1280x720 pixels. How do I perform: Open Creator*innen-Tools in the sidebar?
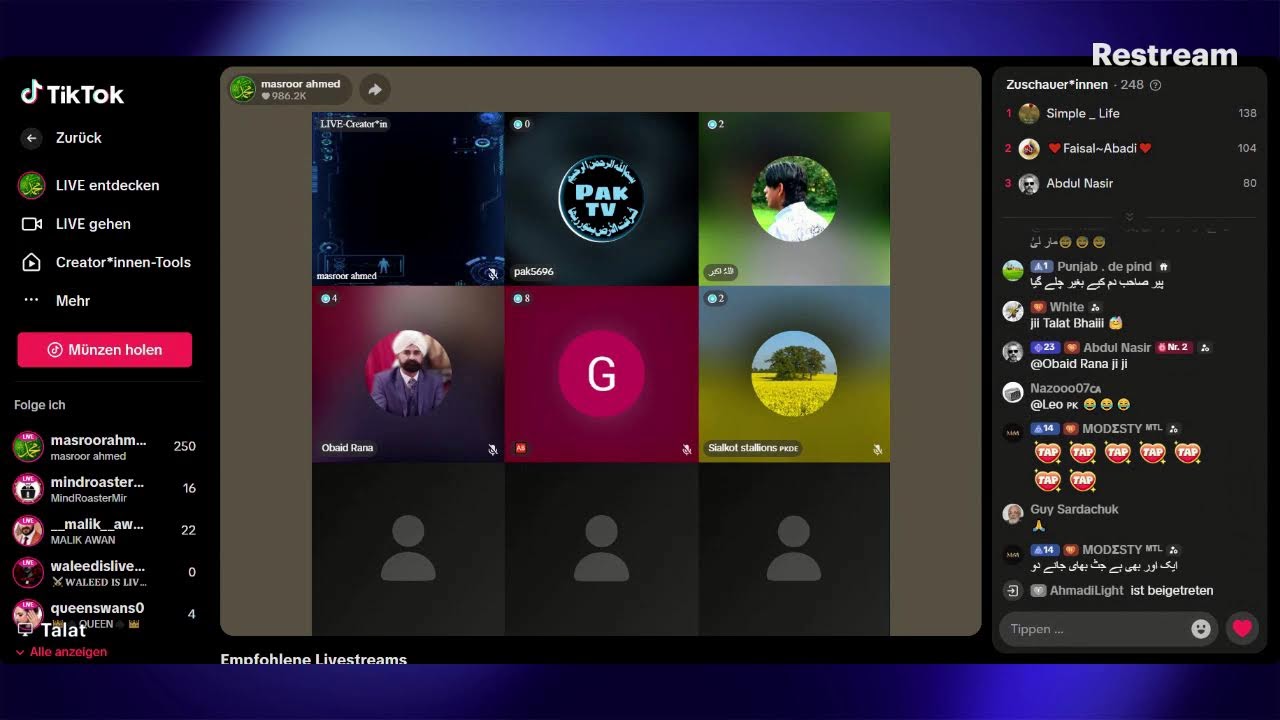tap(106, 262)
